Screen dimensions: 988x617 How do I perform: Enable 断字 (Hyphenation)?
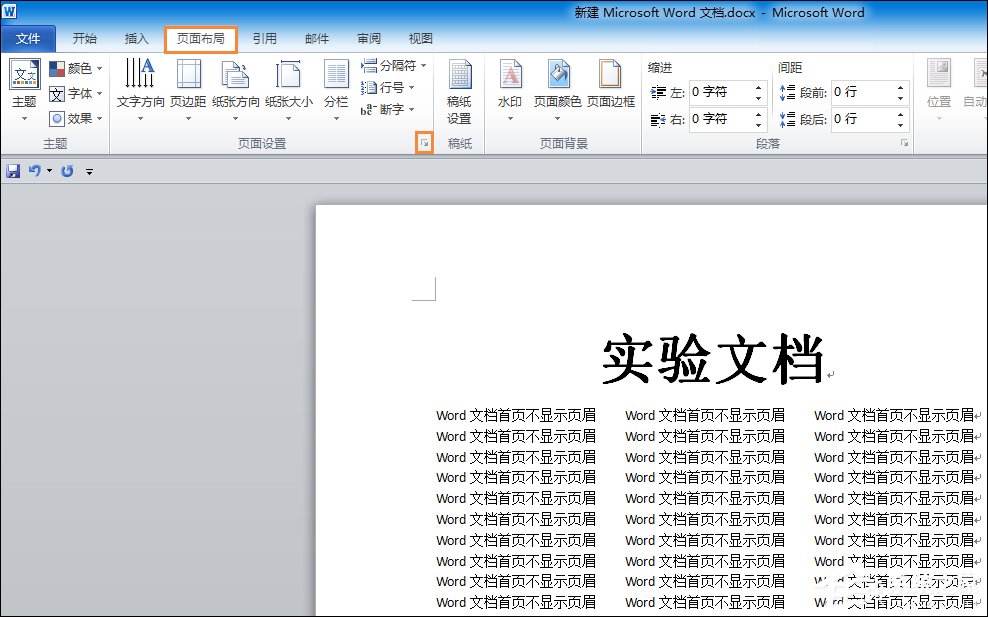point(385,110)
